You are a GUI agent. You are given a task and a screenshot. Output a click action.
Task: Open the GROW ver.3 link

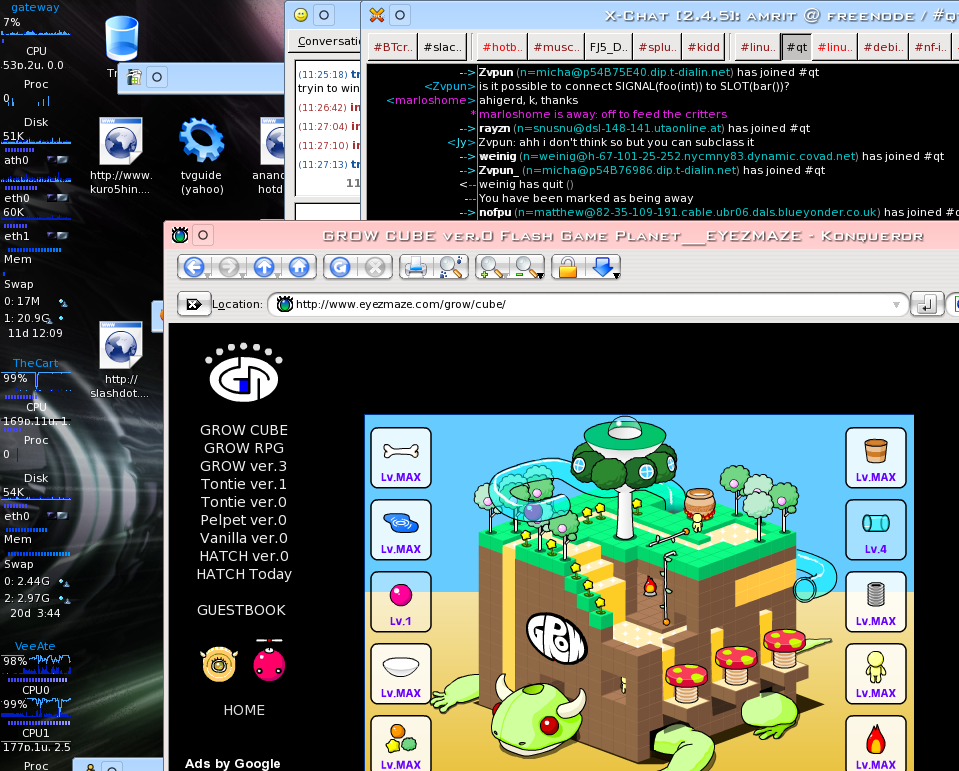pyautogui.click(x=243, y=466)
